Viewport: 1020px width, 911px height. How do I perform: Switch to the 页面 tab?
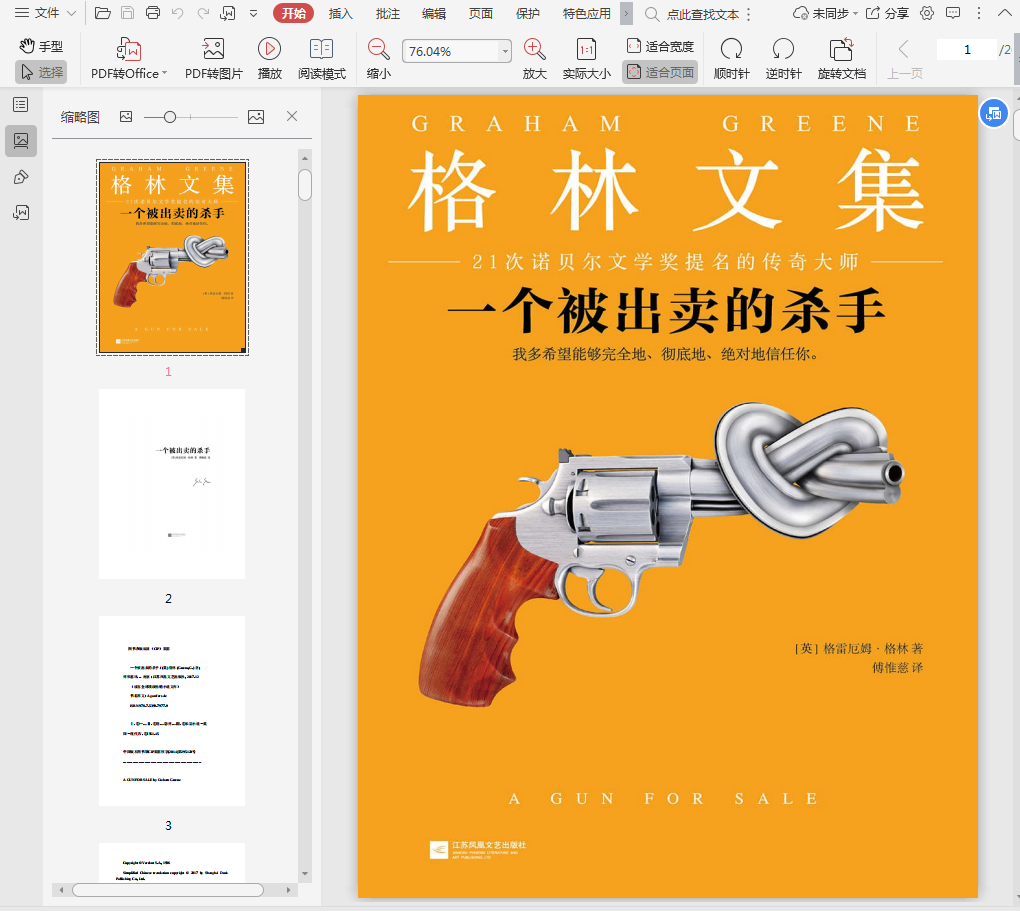coord(481,13)
